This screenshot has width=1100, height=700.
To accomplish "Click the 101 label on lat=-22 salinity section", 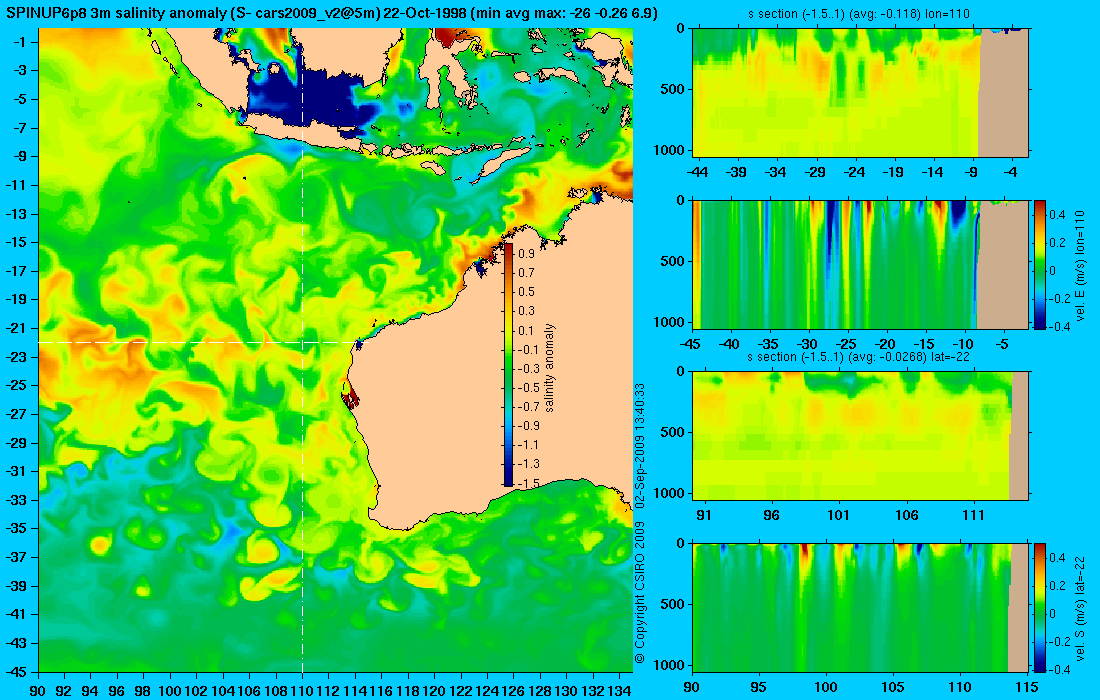I will point(839,515).
